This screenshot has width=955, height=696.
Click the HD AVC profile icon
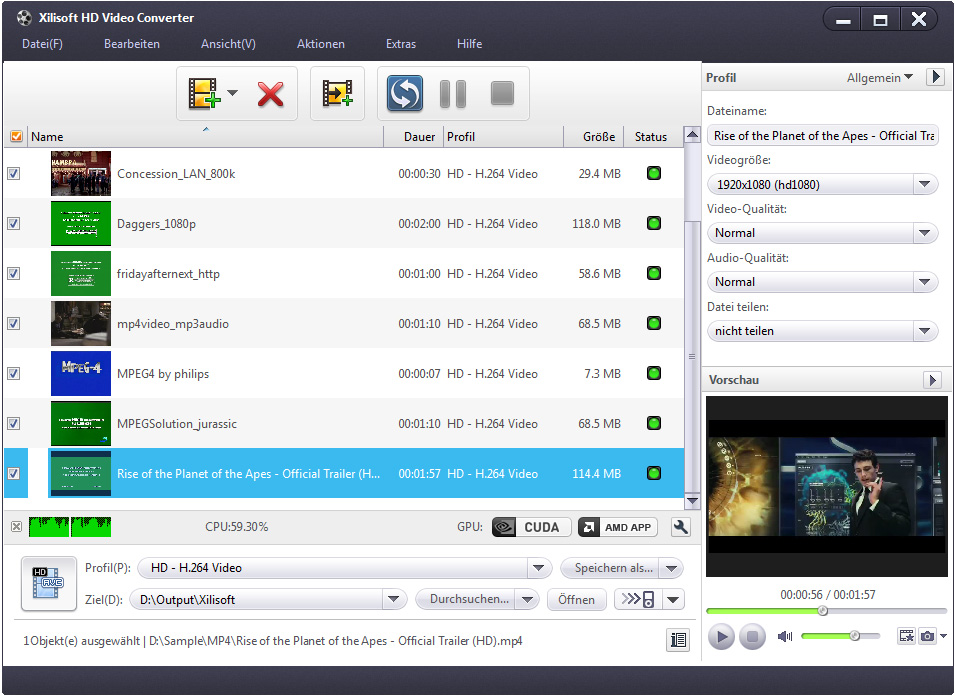(49, 583)
